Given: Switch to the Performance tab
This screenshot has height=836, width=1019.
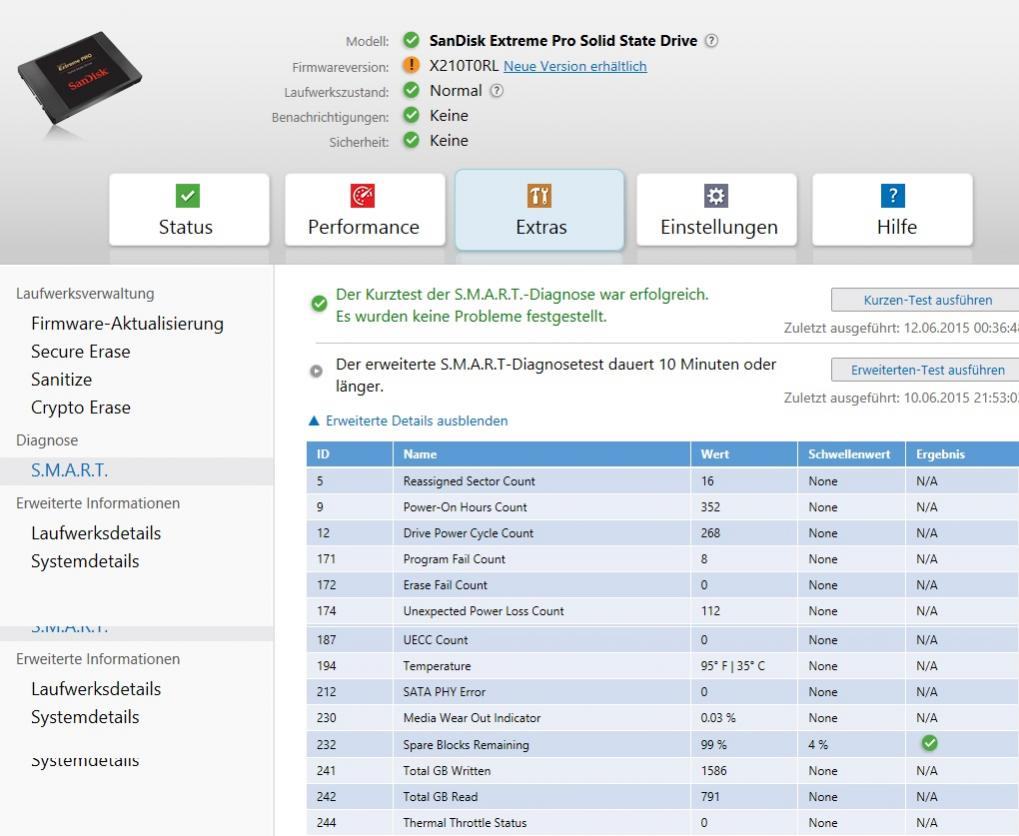Looking at the screenshot, I should (365, 209).
